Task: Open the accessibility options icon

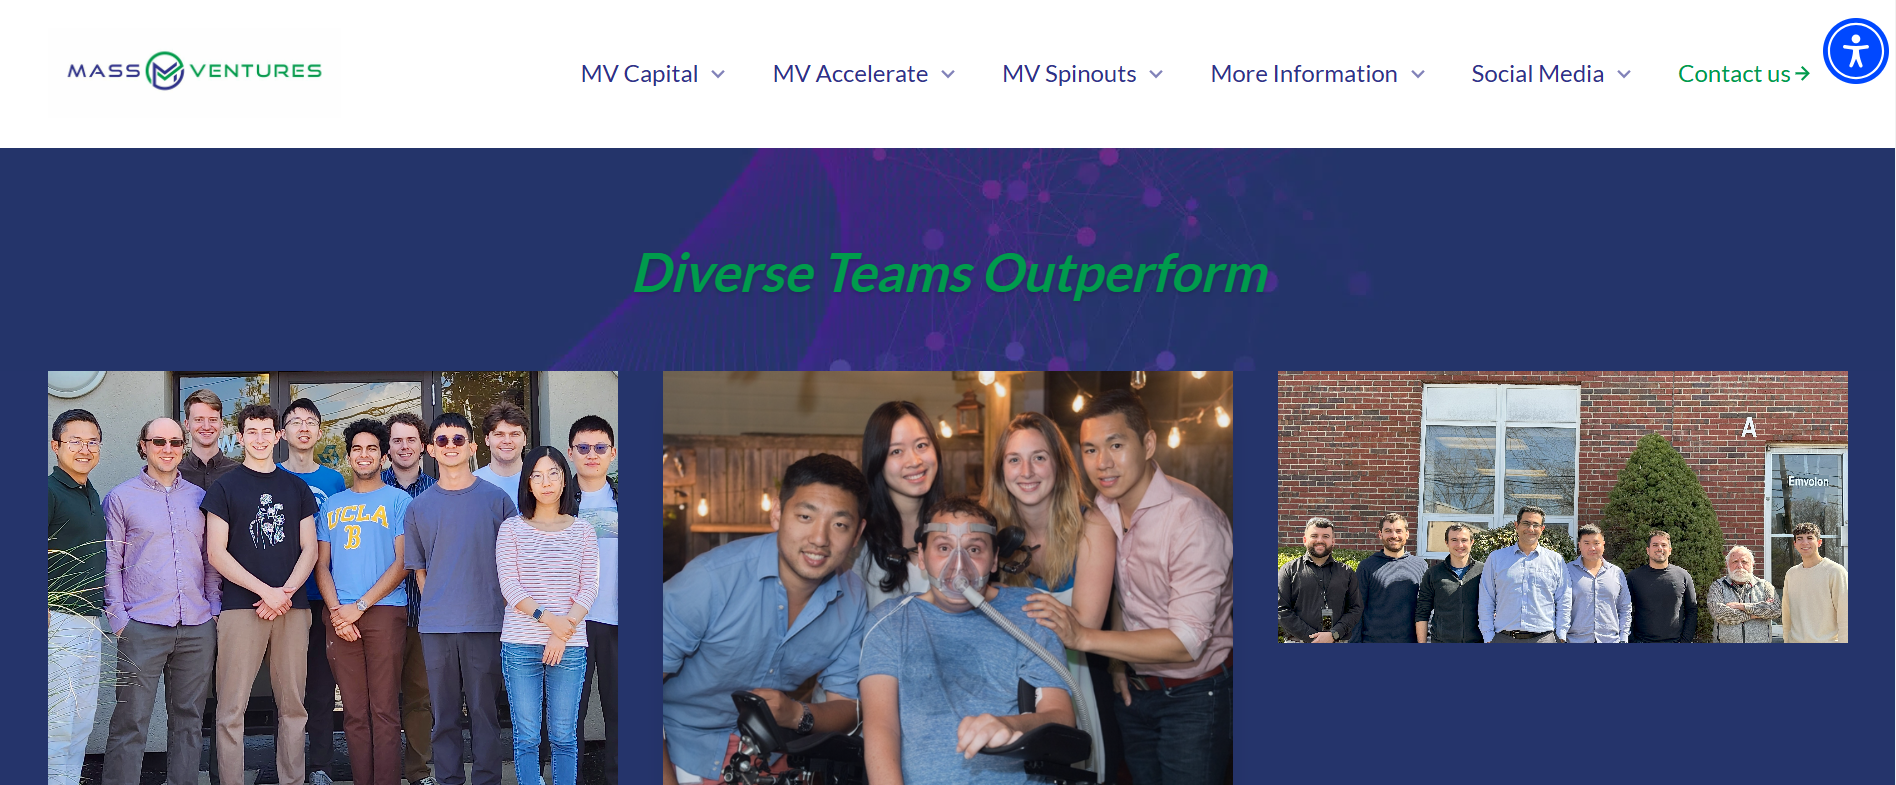Action: [x=1855, y=51]
